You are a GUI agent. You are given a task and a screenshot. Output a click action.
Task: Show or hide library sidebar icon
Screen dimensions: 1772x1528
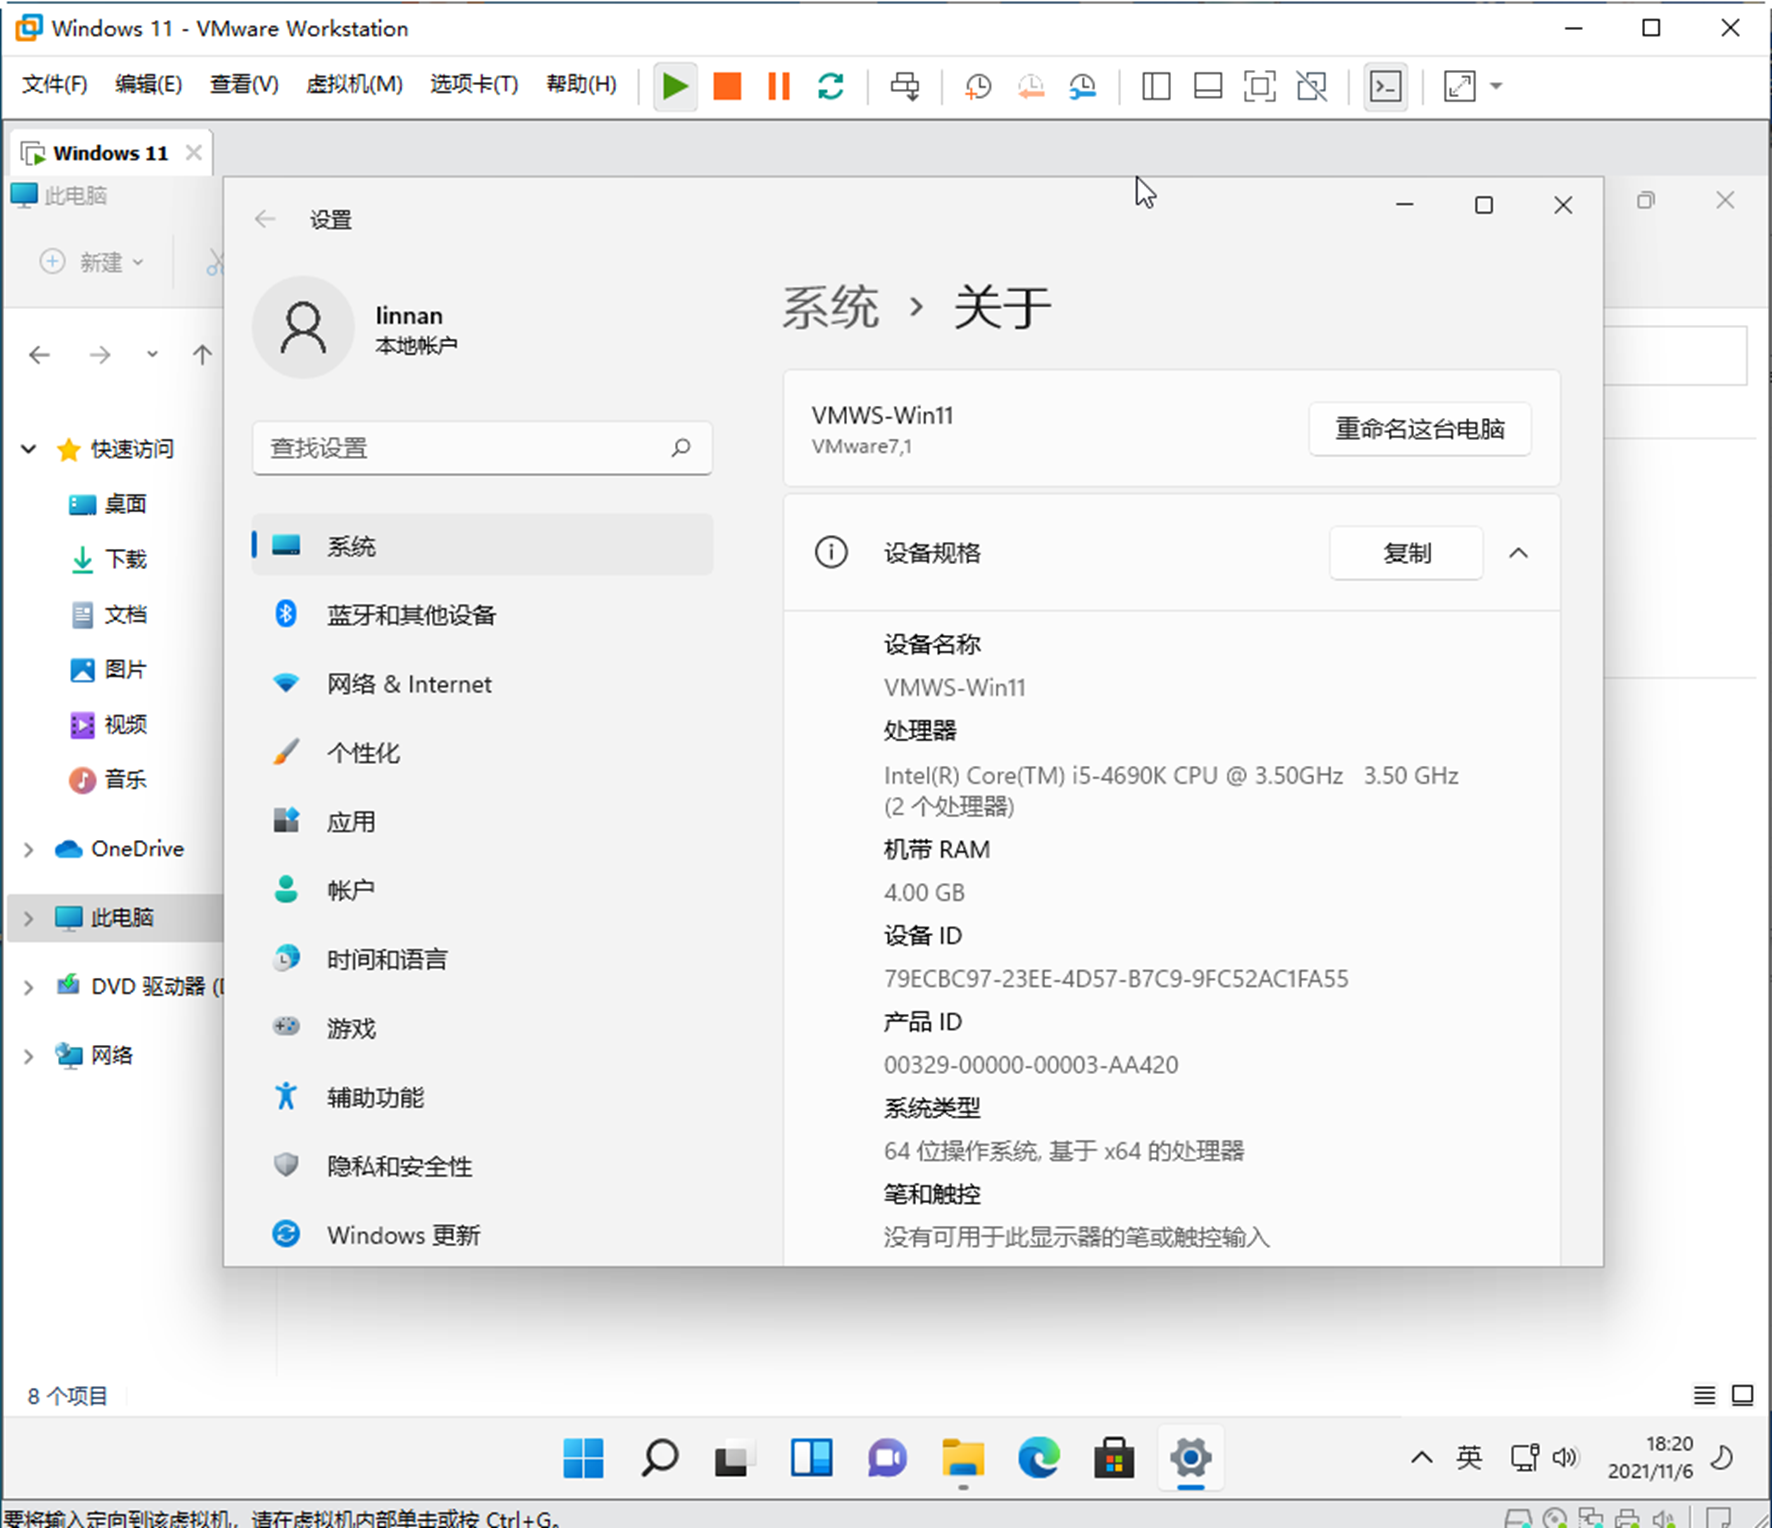pos(1156,86)
